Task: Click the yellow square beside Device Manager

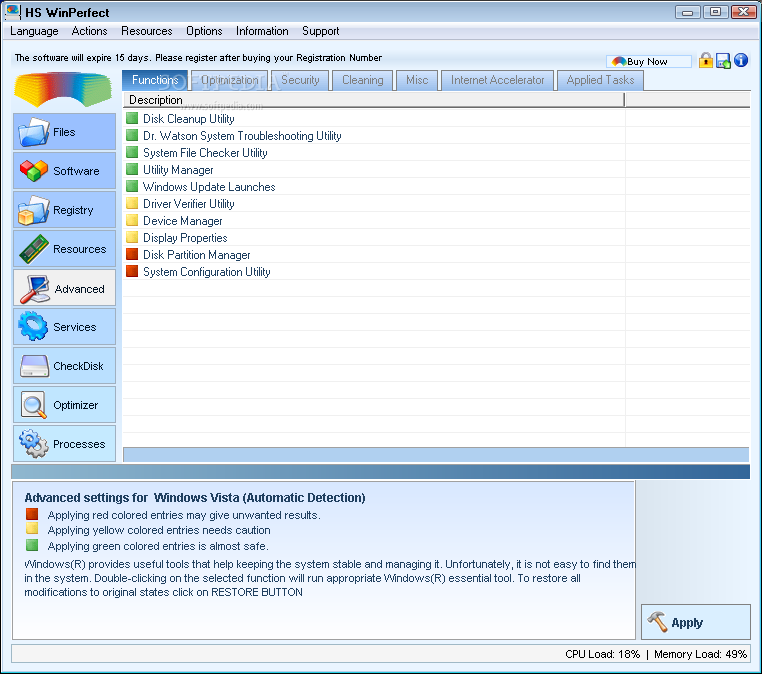Action: pyautogui.click(x=132, y=220)
